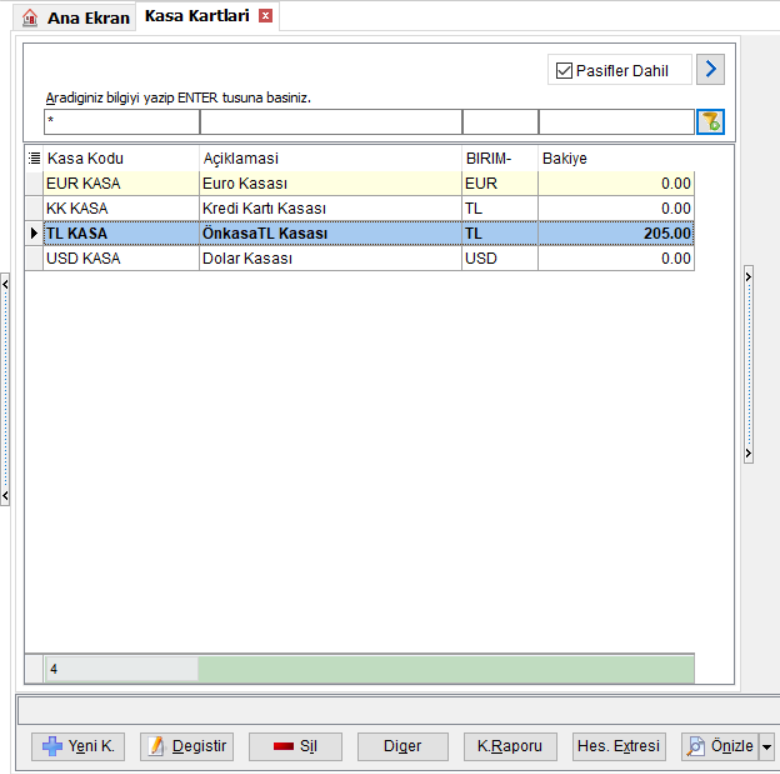Click the BIRIM- column header
The image size is (780, 774).
tap(500, 158)
